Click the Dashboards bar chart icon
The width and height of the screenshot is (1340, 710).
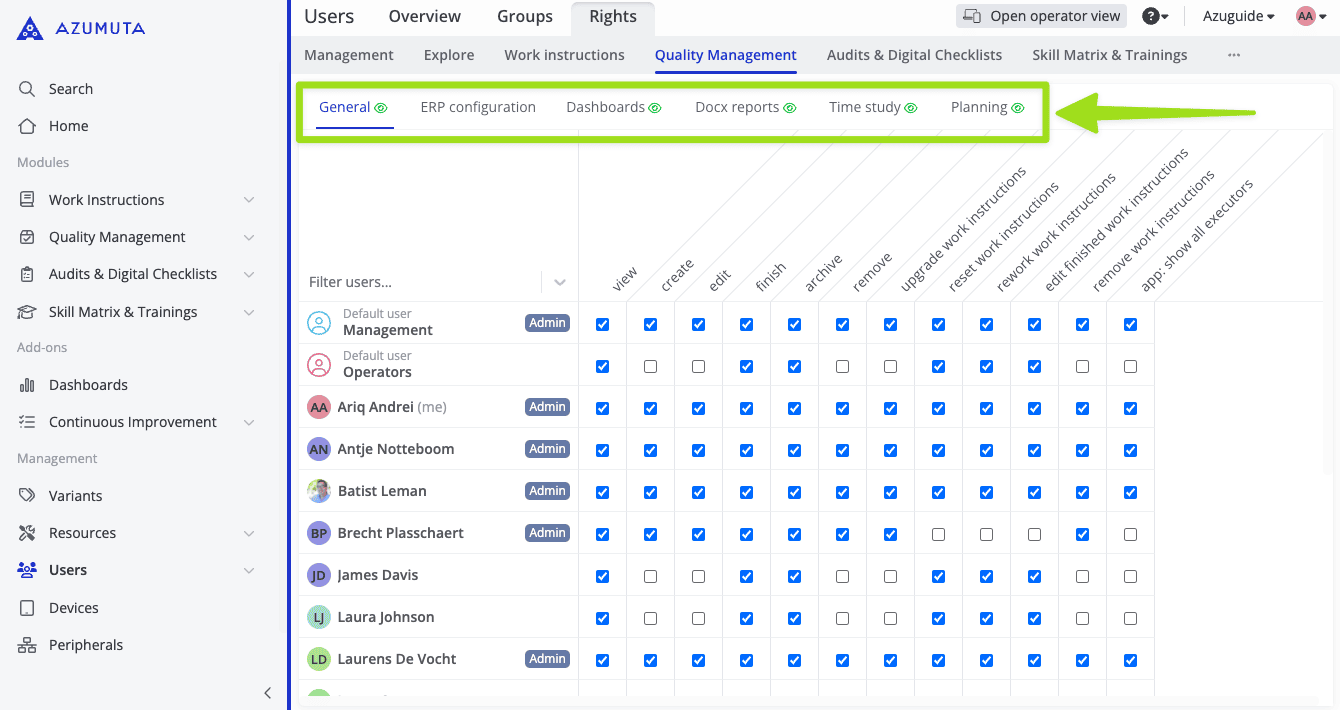point(27,385)
